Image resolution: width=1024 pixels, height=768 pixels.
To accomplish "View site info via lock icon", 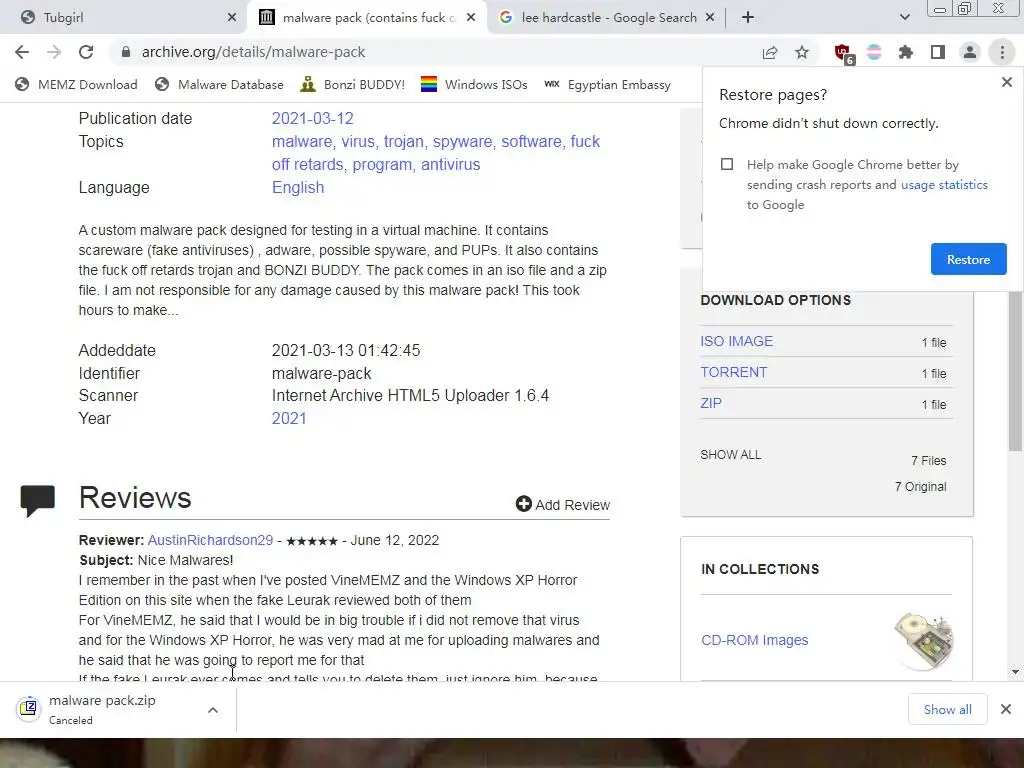I will [x=126, y=52].
